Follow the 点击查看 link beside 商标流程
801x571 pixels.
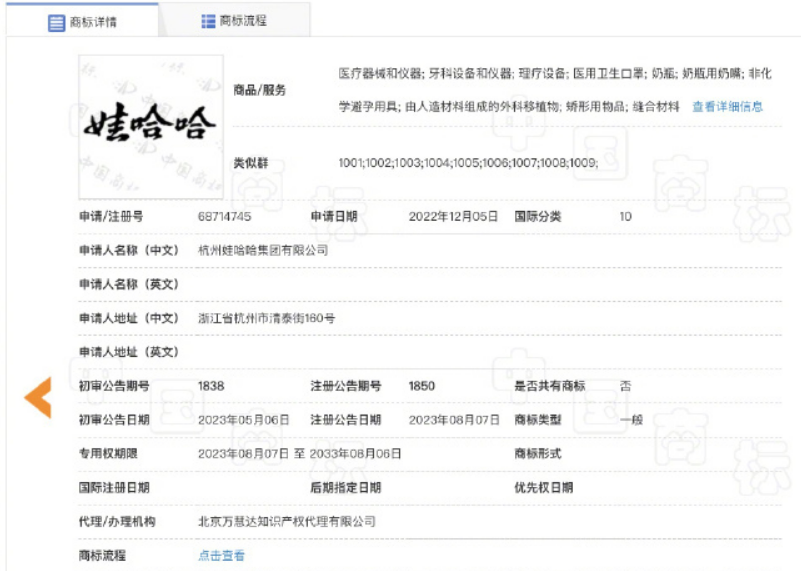221,555
